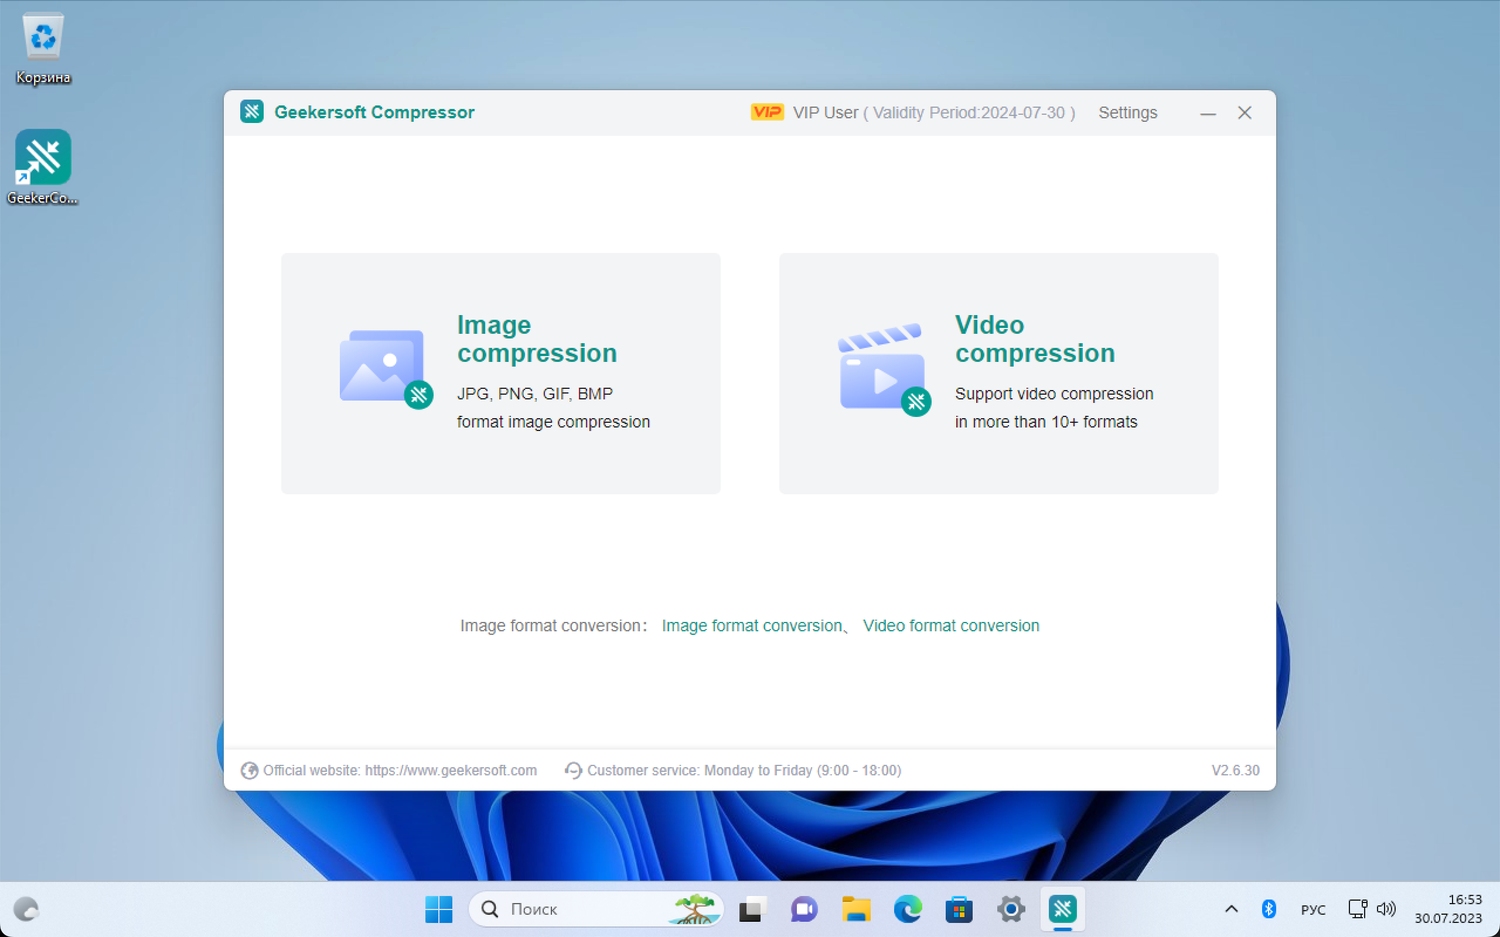Click the VIP badge icon
This screenshot has height=937, width=1500.
[767, 112]
